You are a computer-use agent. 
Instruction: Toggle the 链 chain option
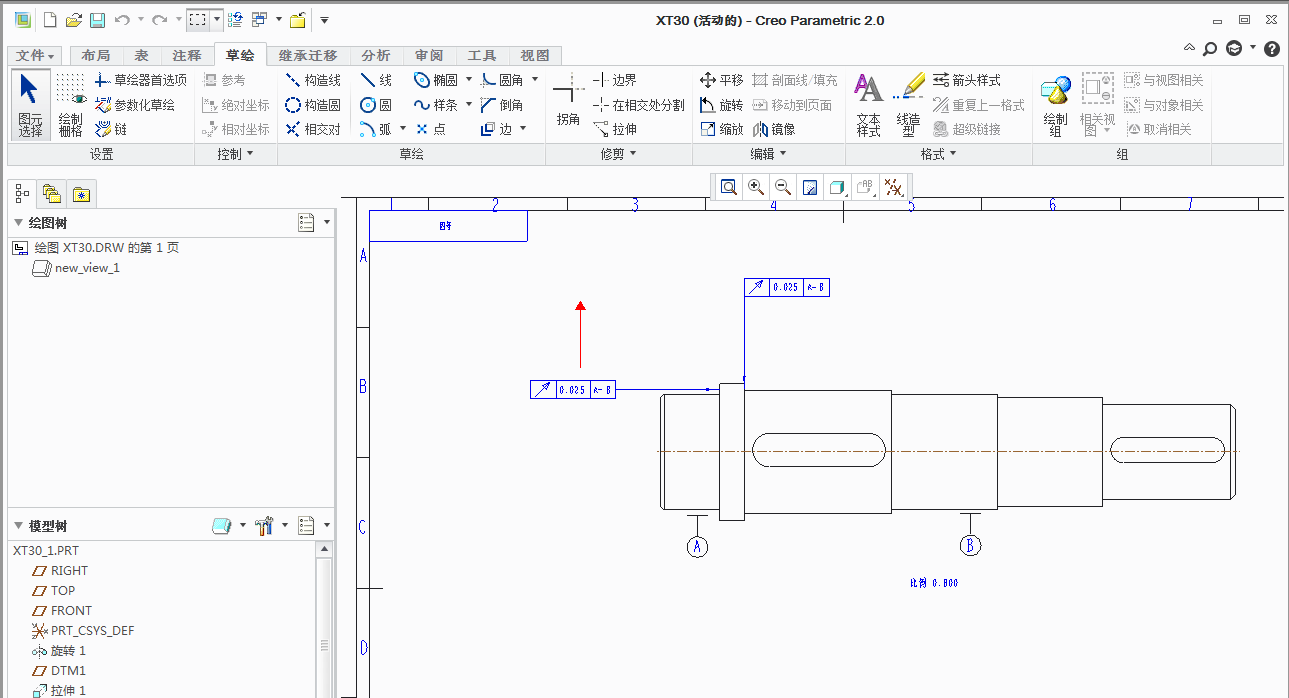tap(110, 129)
